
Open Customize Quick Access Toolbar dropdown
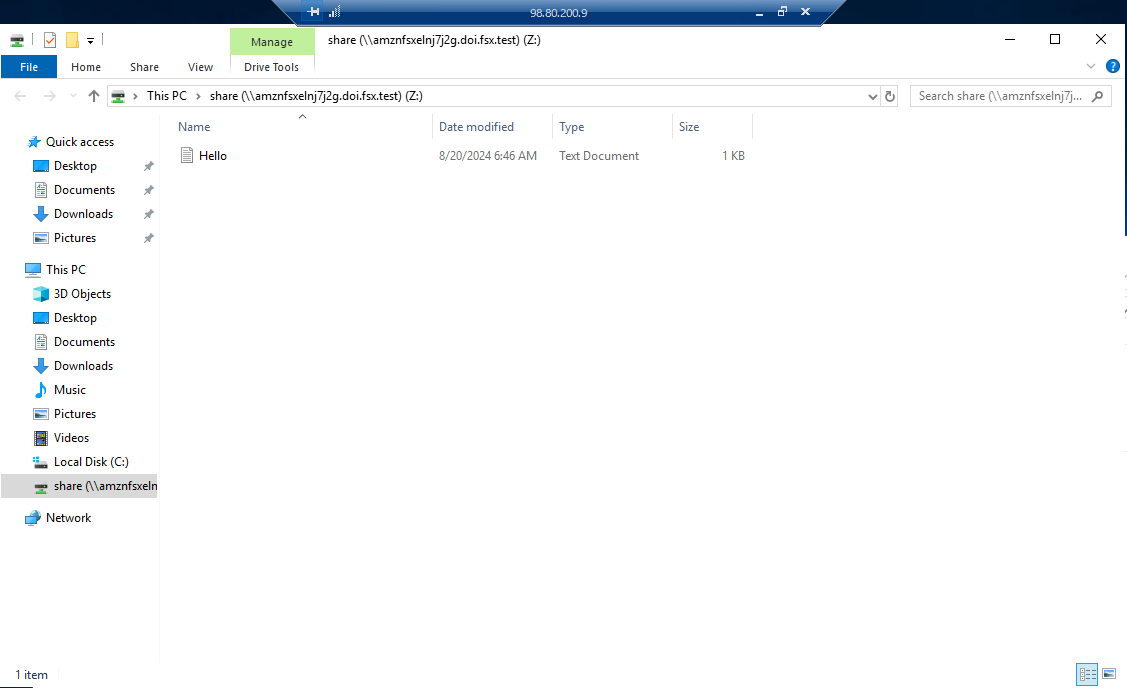(x=91, y=41)
